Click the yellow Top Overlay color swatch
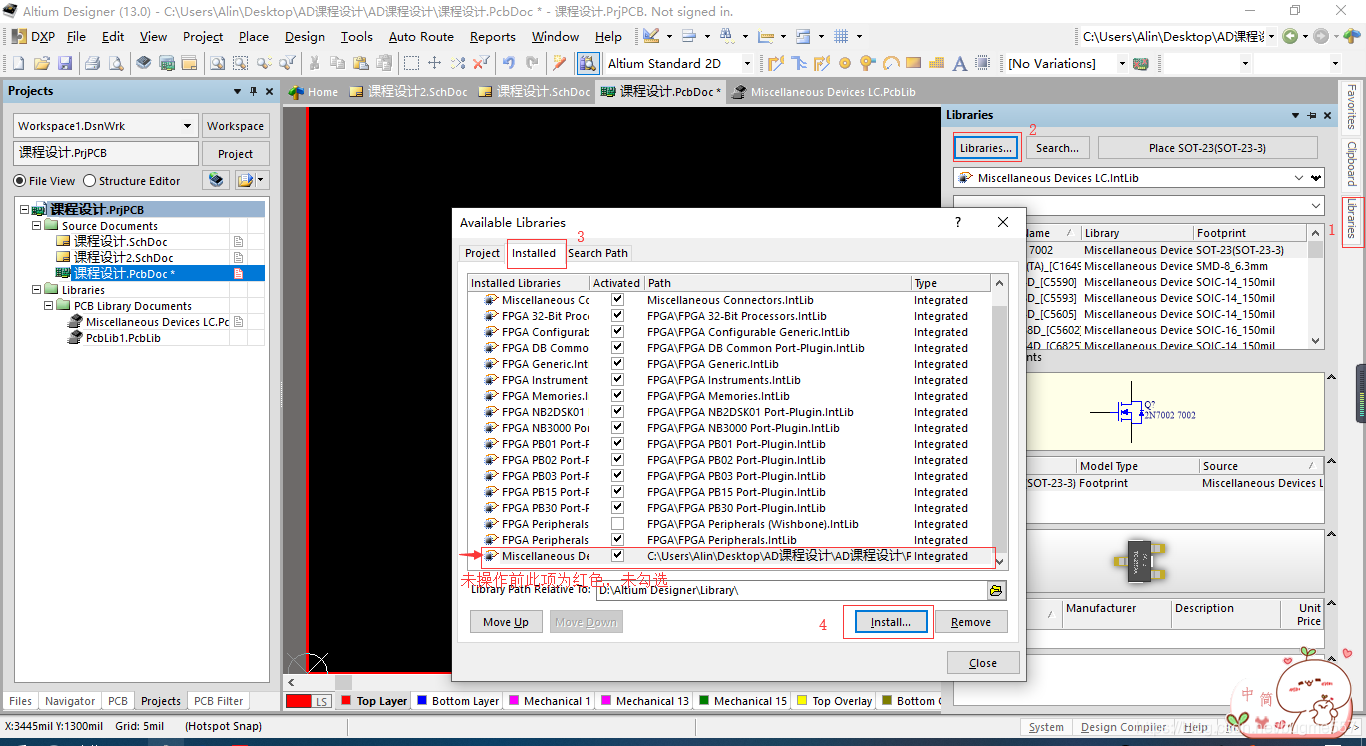Image resolution: width=1366 pixels, height=746 pixels. point(802,701)
